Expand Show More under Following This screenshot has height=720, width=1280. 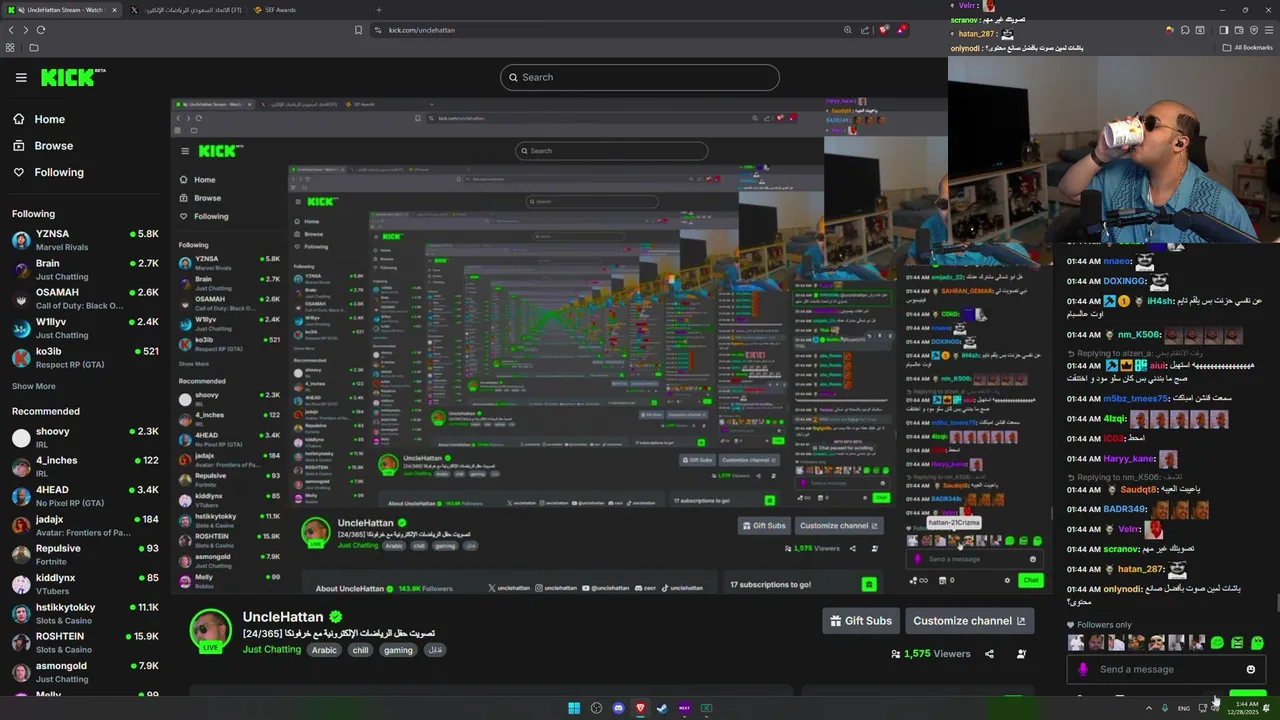(x=34, y=386)
